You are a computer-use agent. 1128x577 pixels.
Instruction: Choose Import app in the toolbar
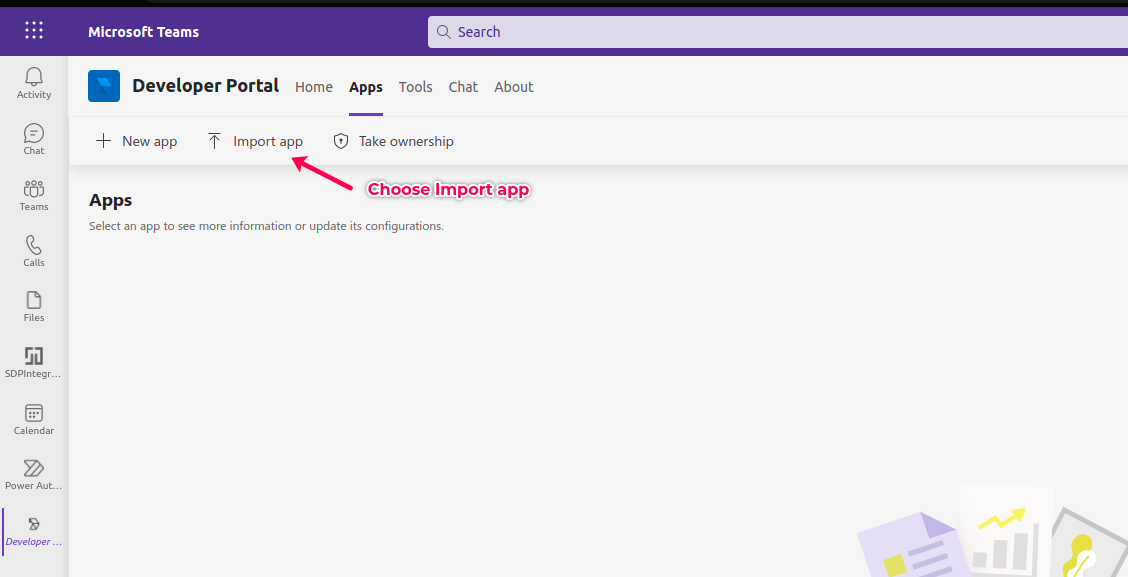(255, 141)
